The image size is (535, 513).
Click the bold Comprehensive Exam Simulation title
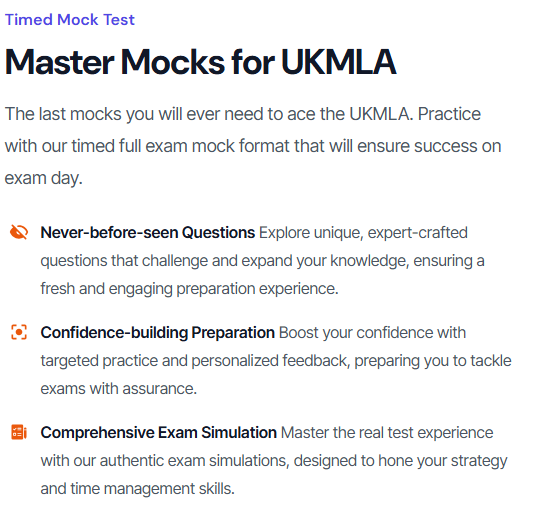tap(158, 433)
